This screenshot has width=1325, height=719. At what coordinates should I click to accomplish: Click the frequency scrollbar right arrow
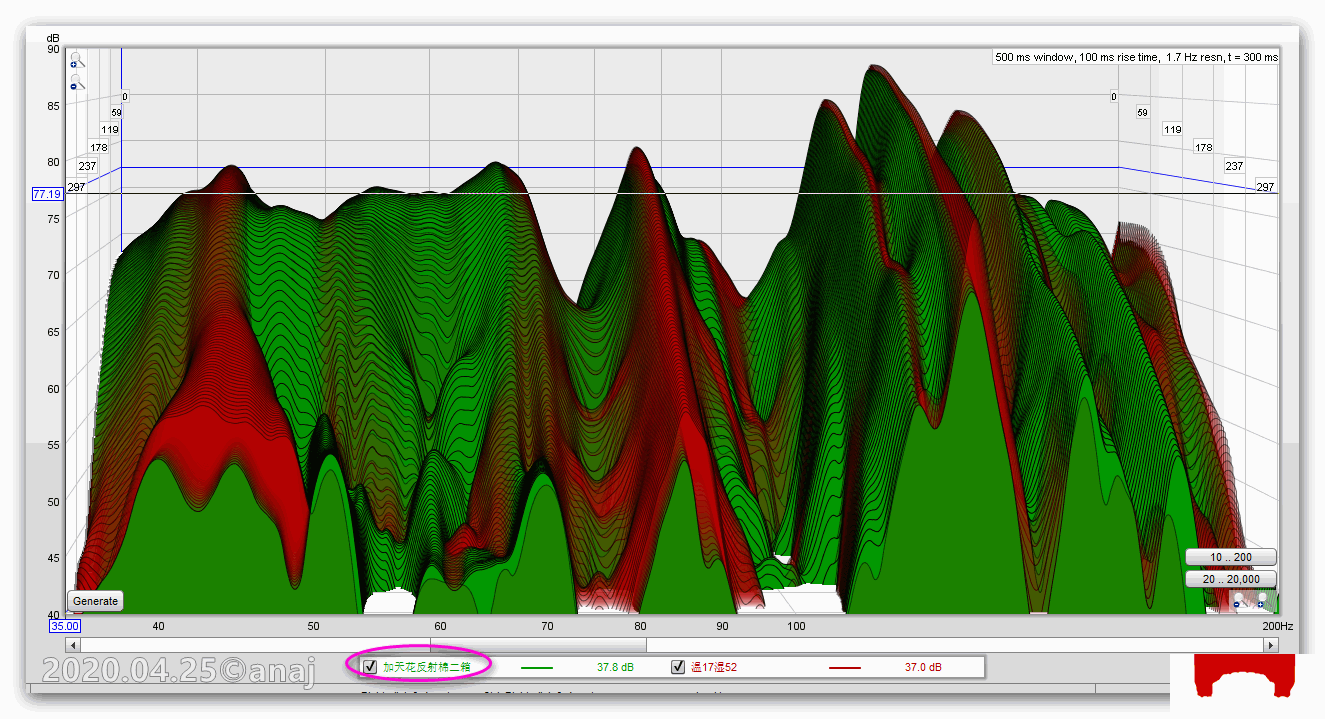tap(1270, 645)
